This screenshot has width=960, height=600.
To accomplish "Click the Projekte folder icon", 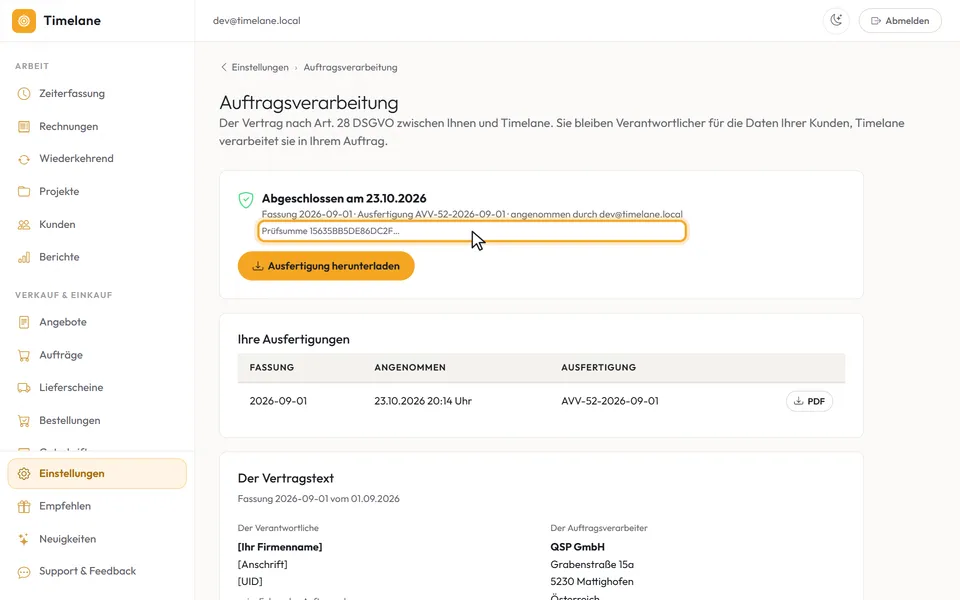I will [x=24, y=192].
